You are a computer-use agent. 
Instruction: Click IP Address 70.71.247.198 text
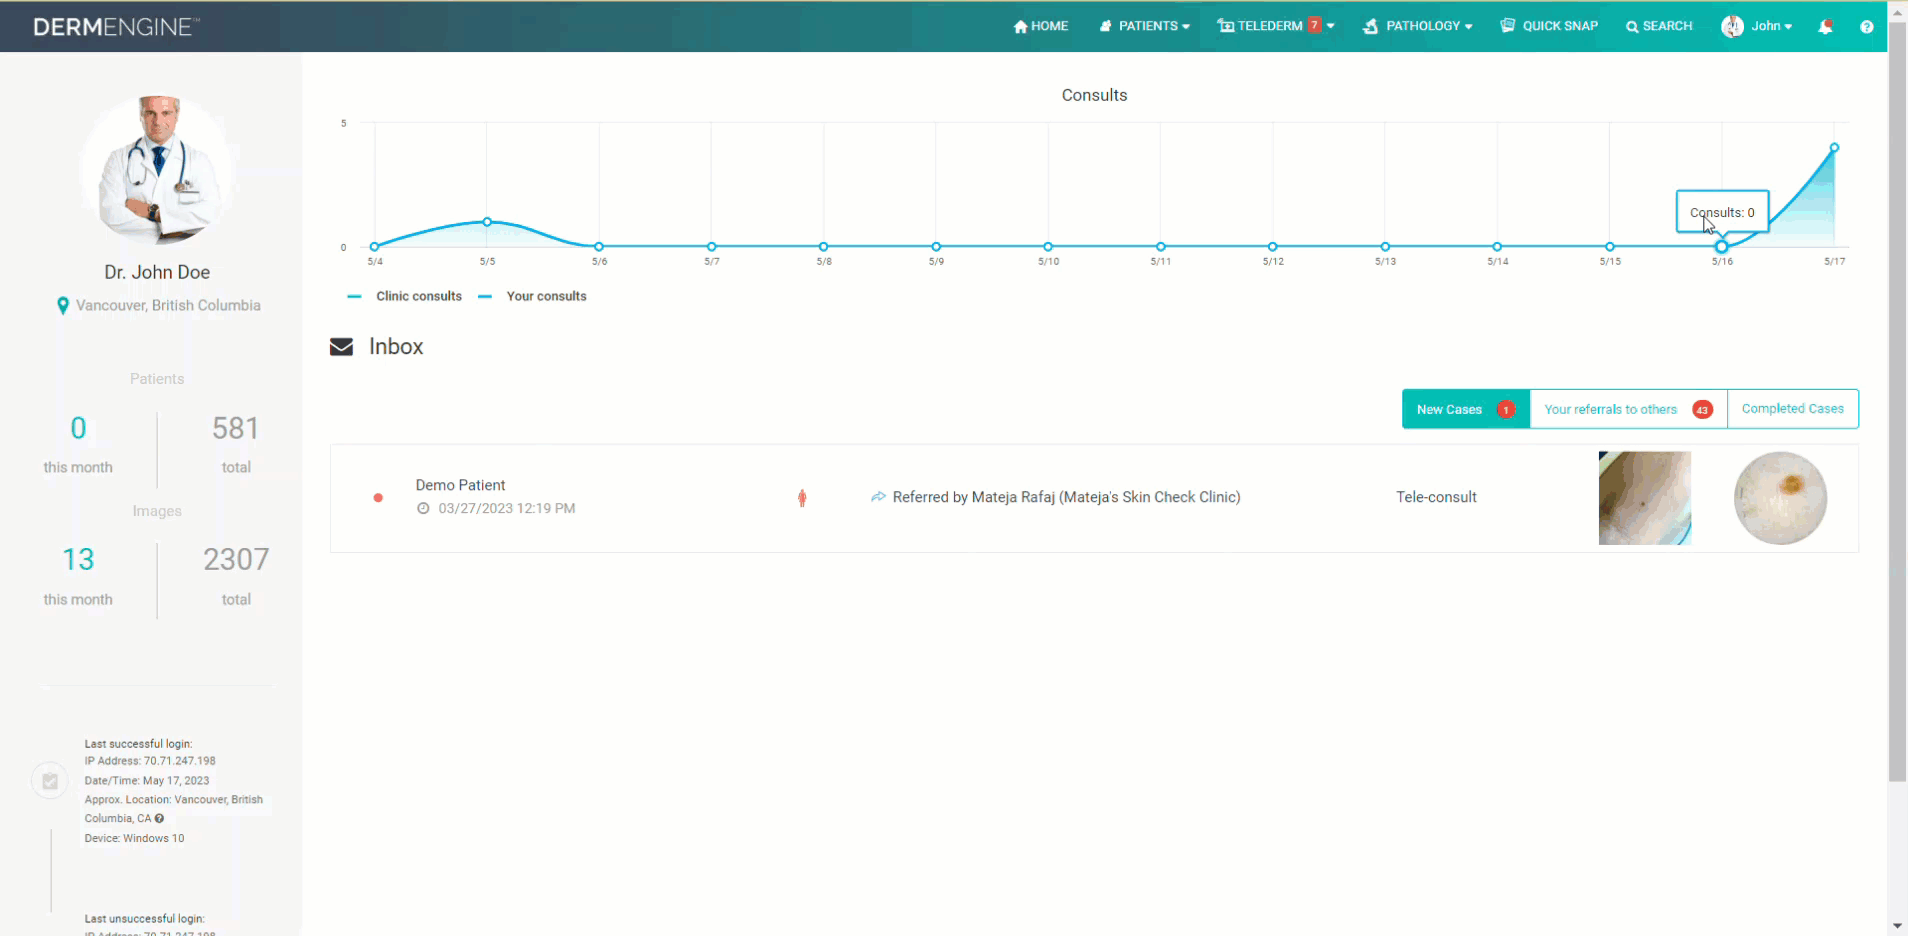[x=150, y=761]
